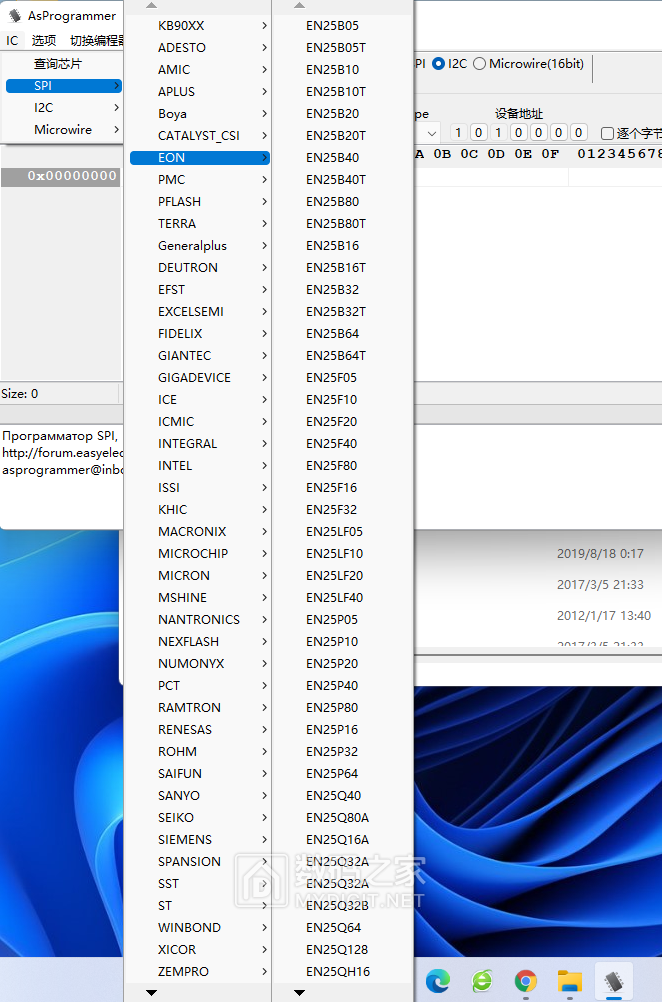This screenshot has height=1002, width=662.
Task: Click the AsProgrammer title bar chip icon
Action: click(x=14, y=15)
